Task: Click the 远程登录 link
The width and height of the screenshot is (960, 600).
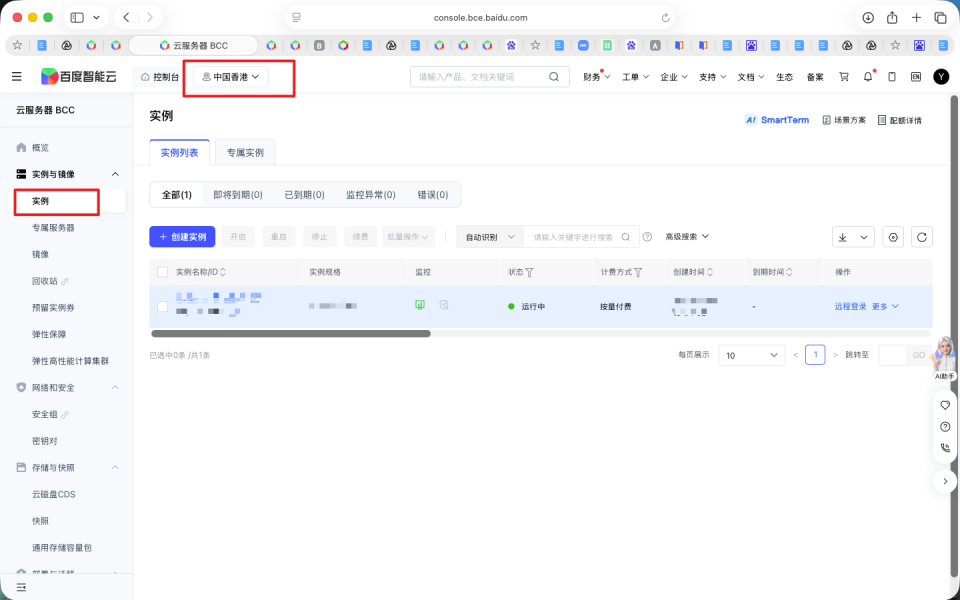Action: [x=850, y=306]
